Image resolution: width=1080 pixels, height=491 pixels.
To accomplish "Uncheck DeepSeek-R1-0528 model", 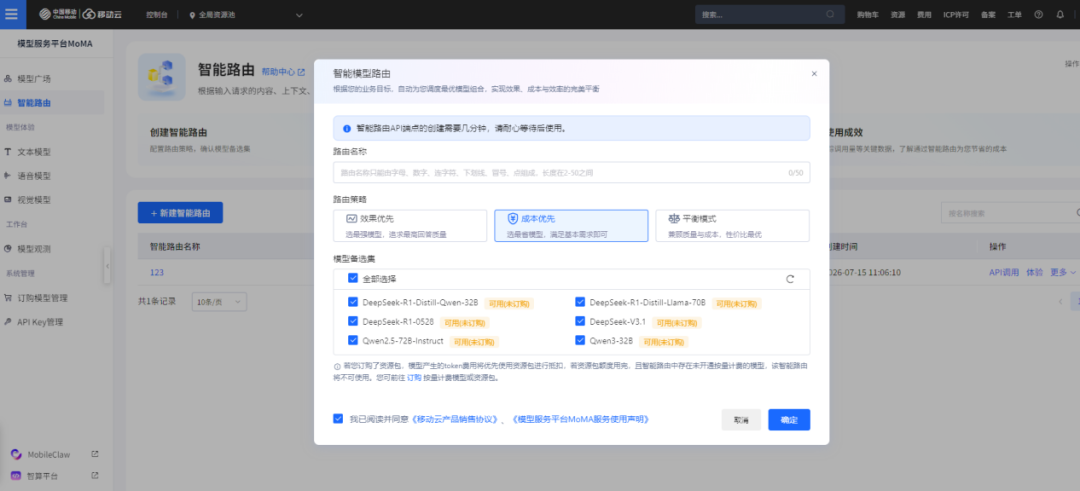I will pos(353,322).
